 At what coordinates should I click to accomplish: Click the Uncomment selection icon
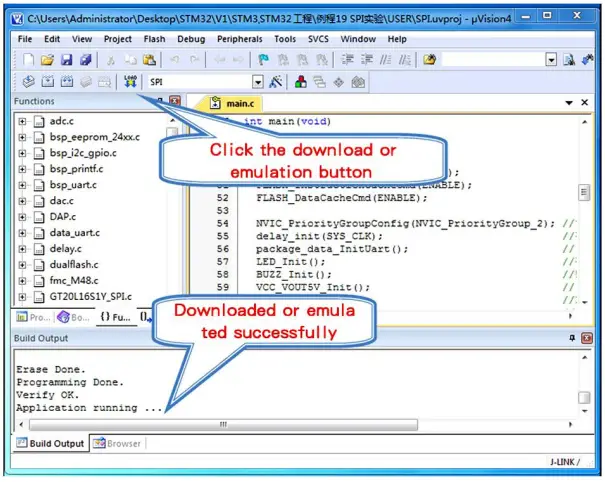coord(404,60)
